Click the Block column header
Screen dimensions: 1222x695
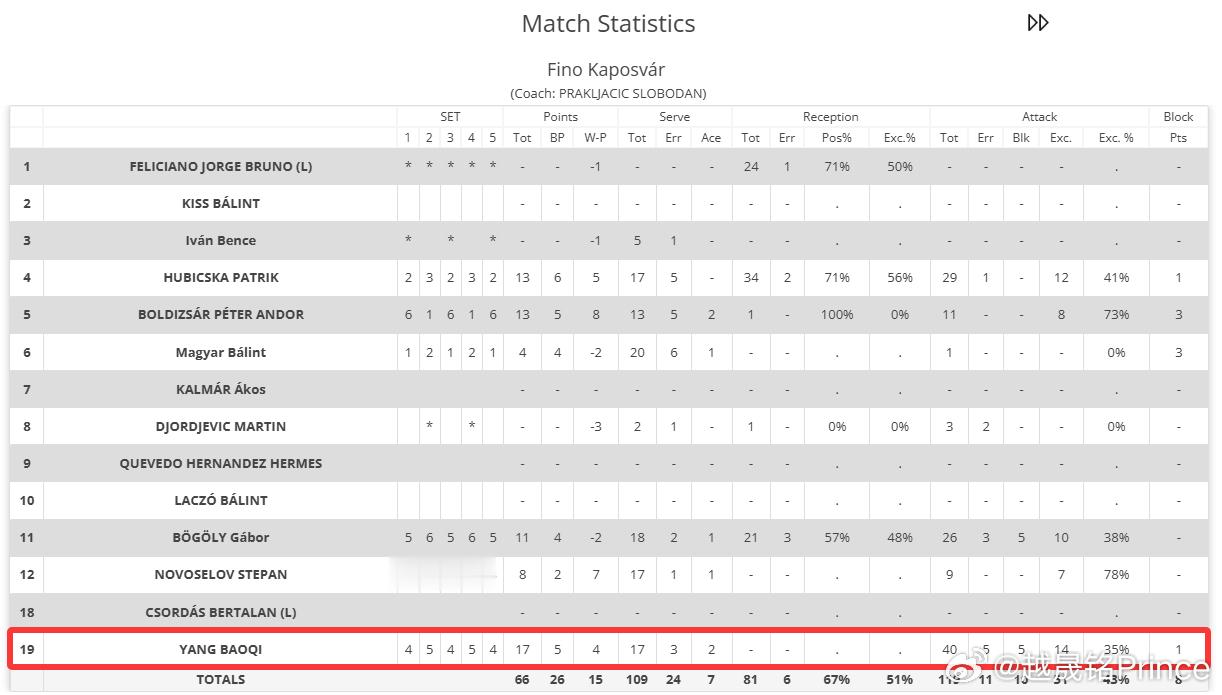[x=1178, y=117]
